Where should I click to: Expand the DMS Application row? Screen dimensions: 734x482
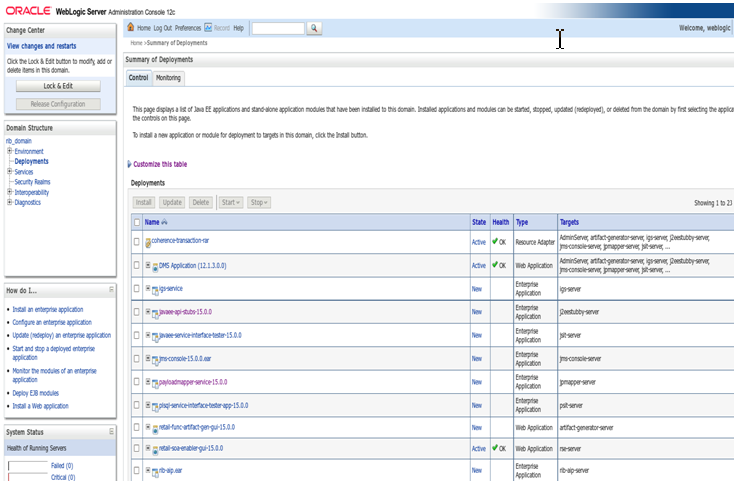[x=147, y=265]
